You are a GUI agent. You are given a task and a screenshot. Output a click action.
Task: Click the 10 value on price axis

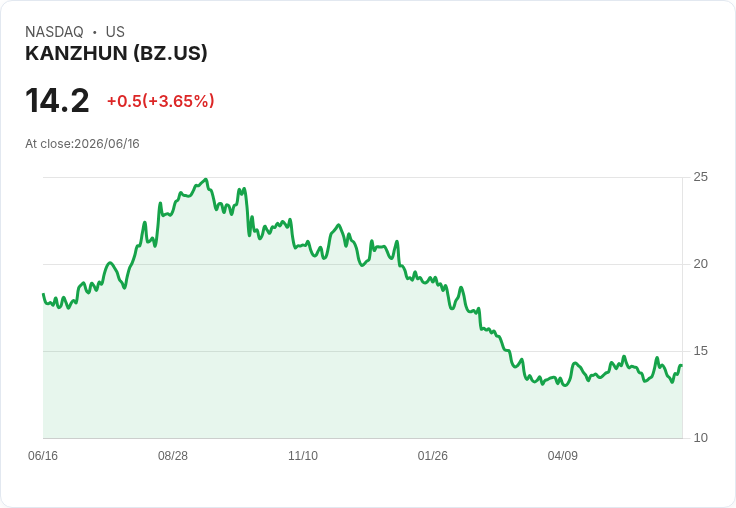[700, 438]
